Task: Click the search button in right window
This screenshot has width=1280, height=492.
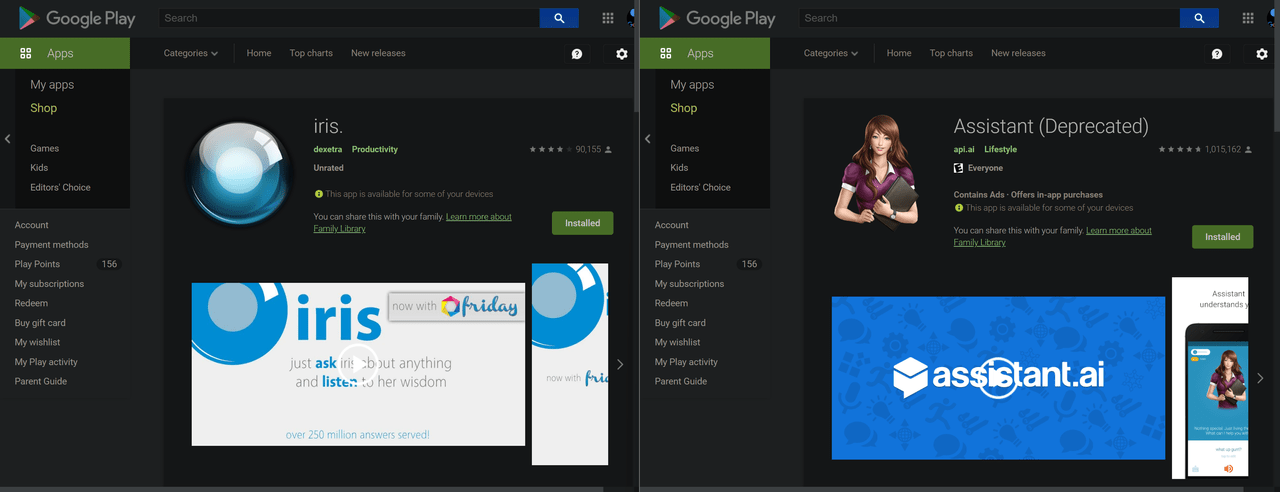Action: pyautogui.click(x=1199, y=18)
